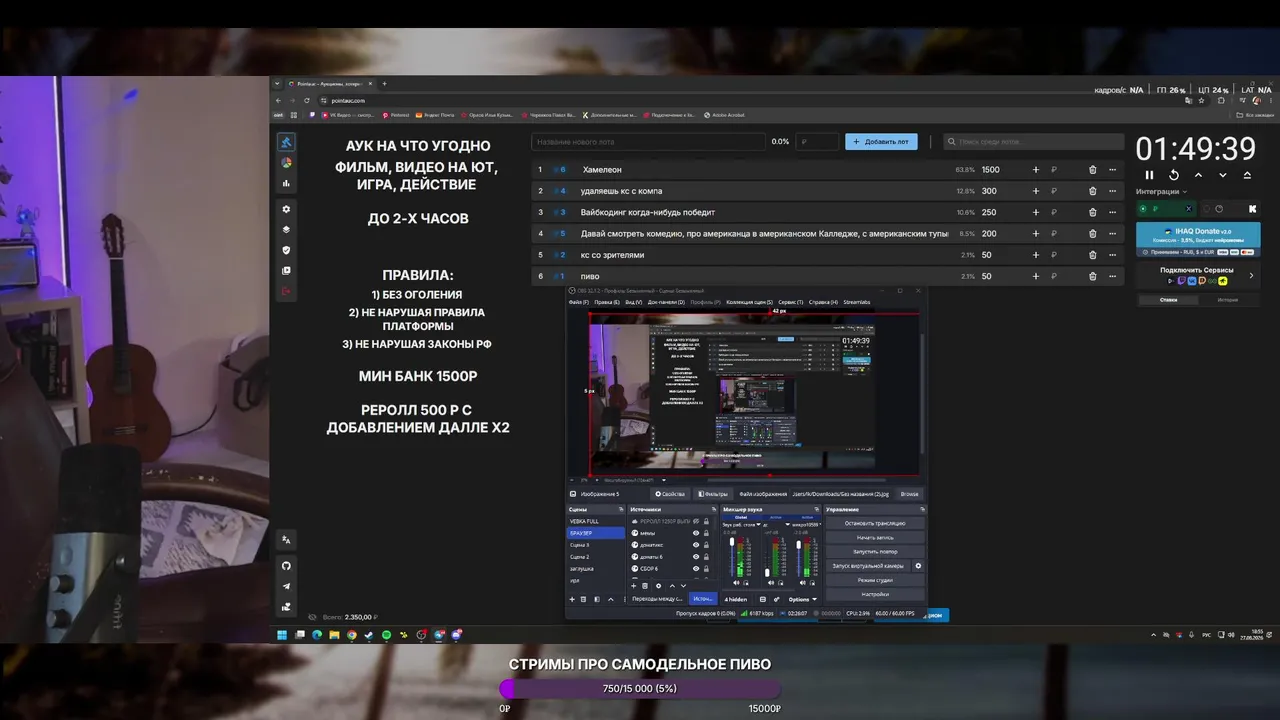Image resolution: width=1280 pixels, height=720 pixels.
Task: Click the ruble icon on the 'удаляешь кс с компа' lot
Action: coord(1054,191)
